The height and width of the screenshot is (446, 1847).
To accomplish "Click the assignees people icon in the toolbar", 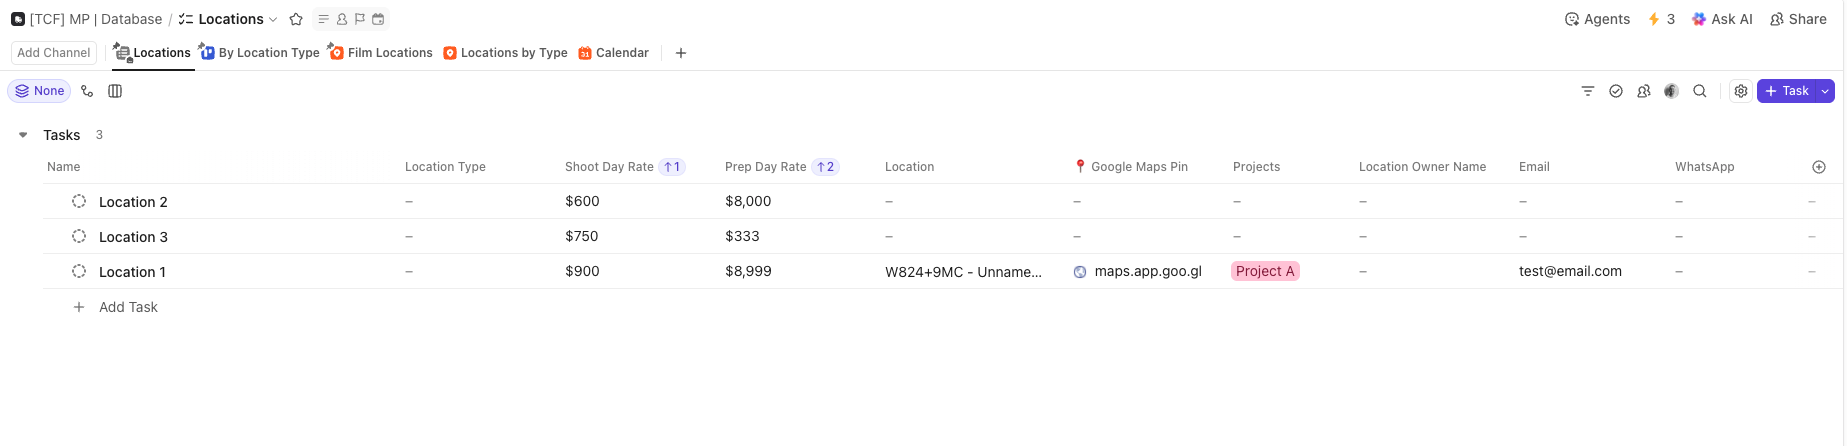I will [1643, 91].
